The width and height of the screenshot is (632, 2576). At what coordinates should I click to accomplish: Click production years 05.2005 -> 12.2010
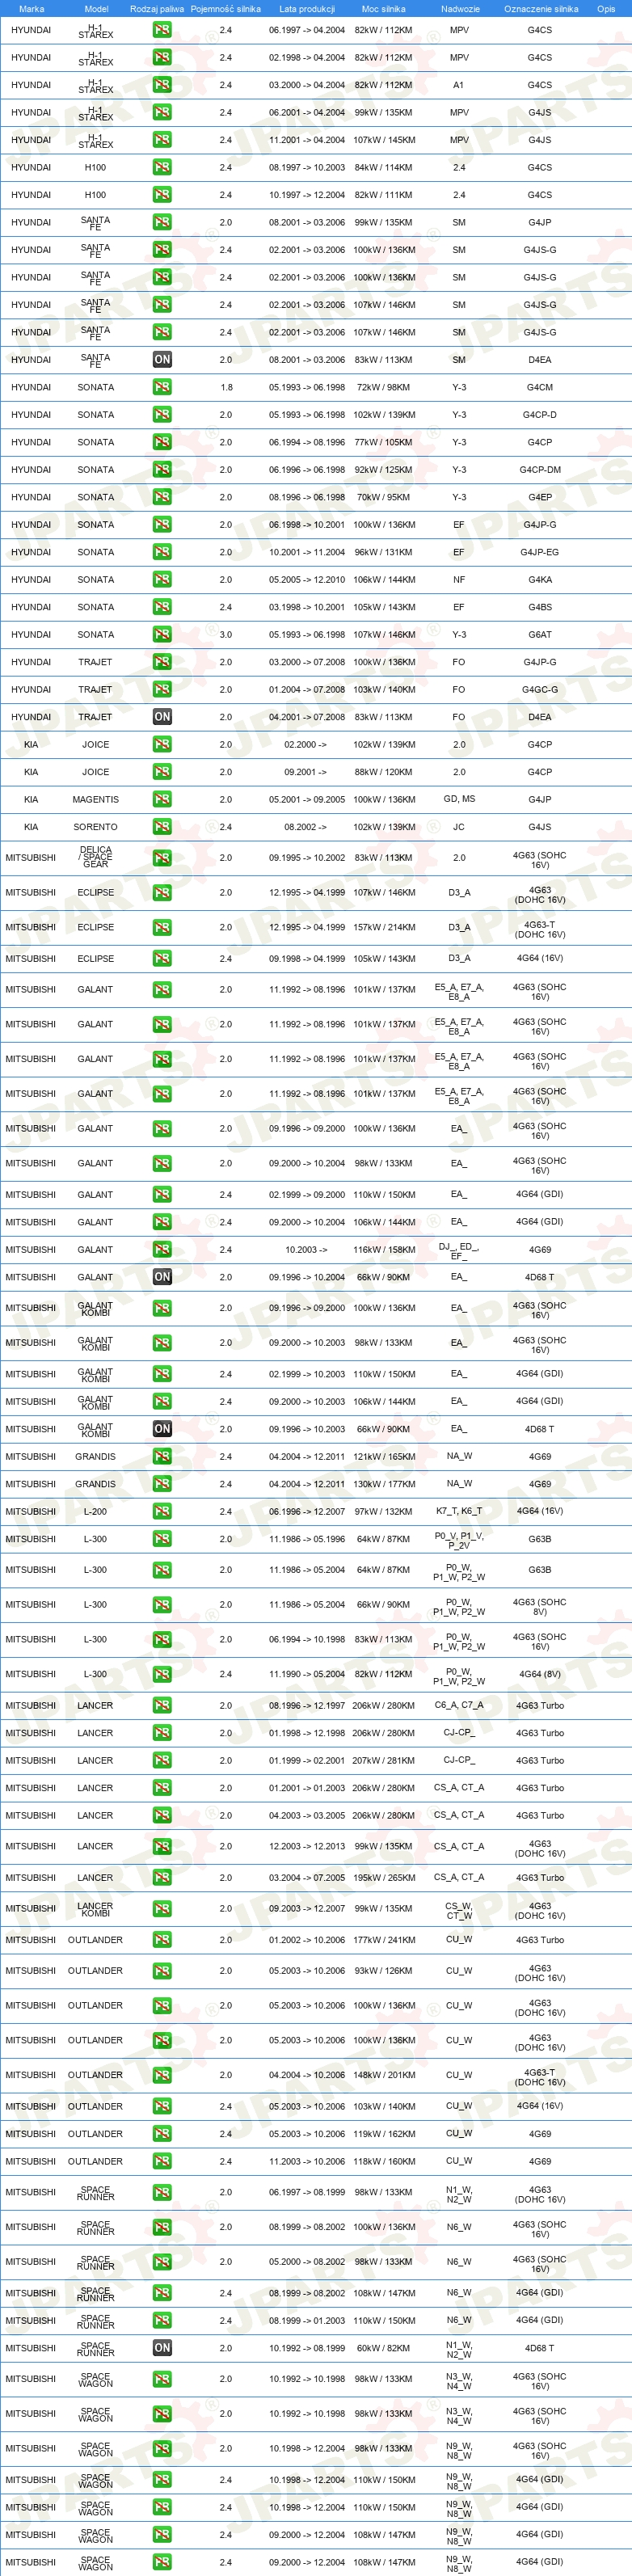[307, 580]
